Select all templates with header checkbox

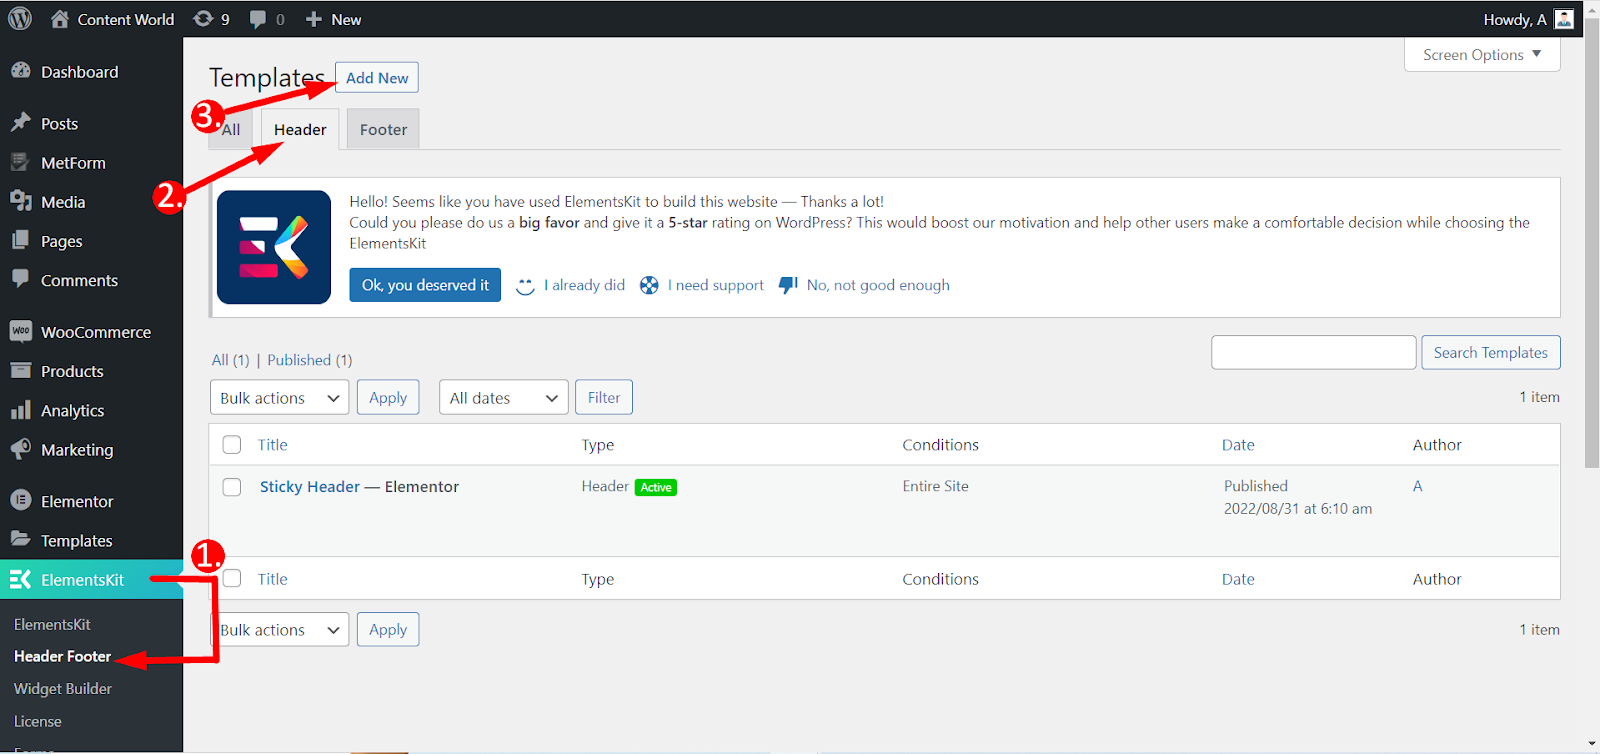coord(232,445)
